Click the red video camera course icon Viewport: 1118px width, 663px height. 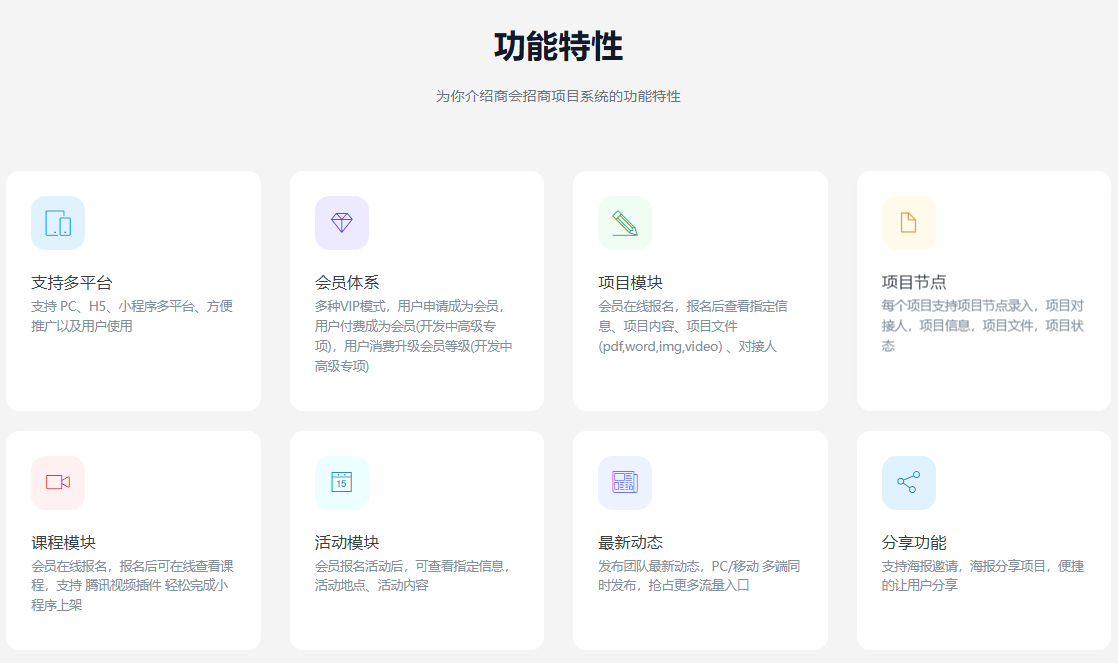pos(58,483)
